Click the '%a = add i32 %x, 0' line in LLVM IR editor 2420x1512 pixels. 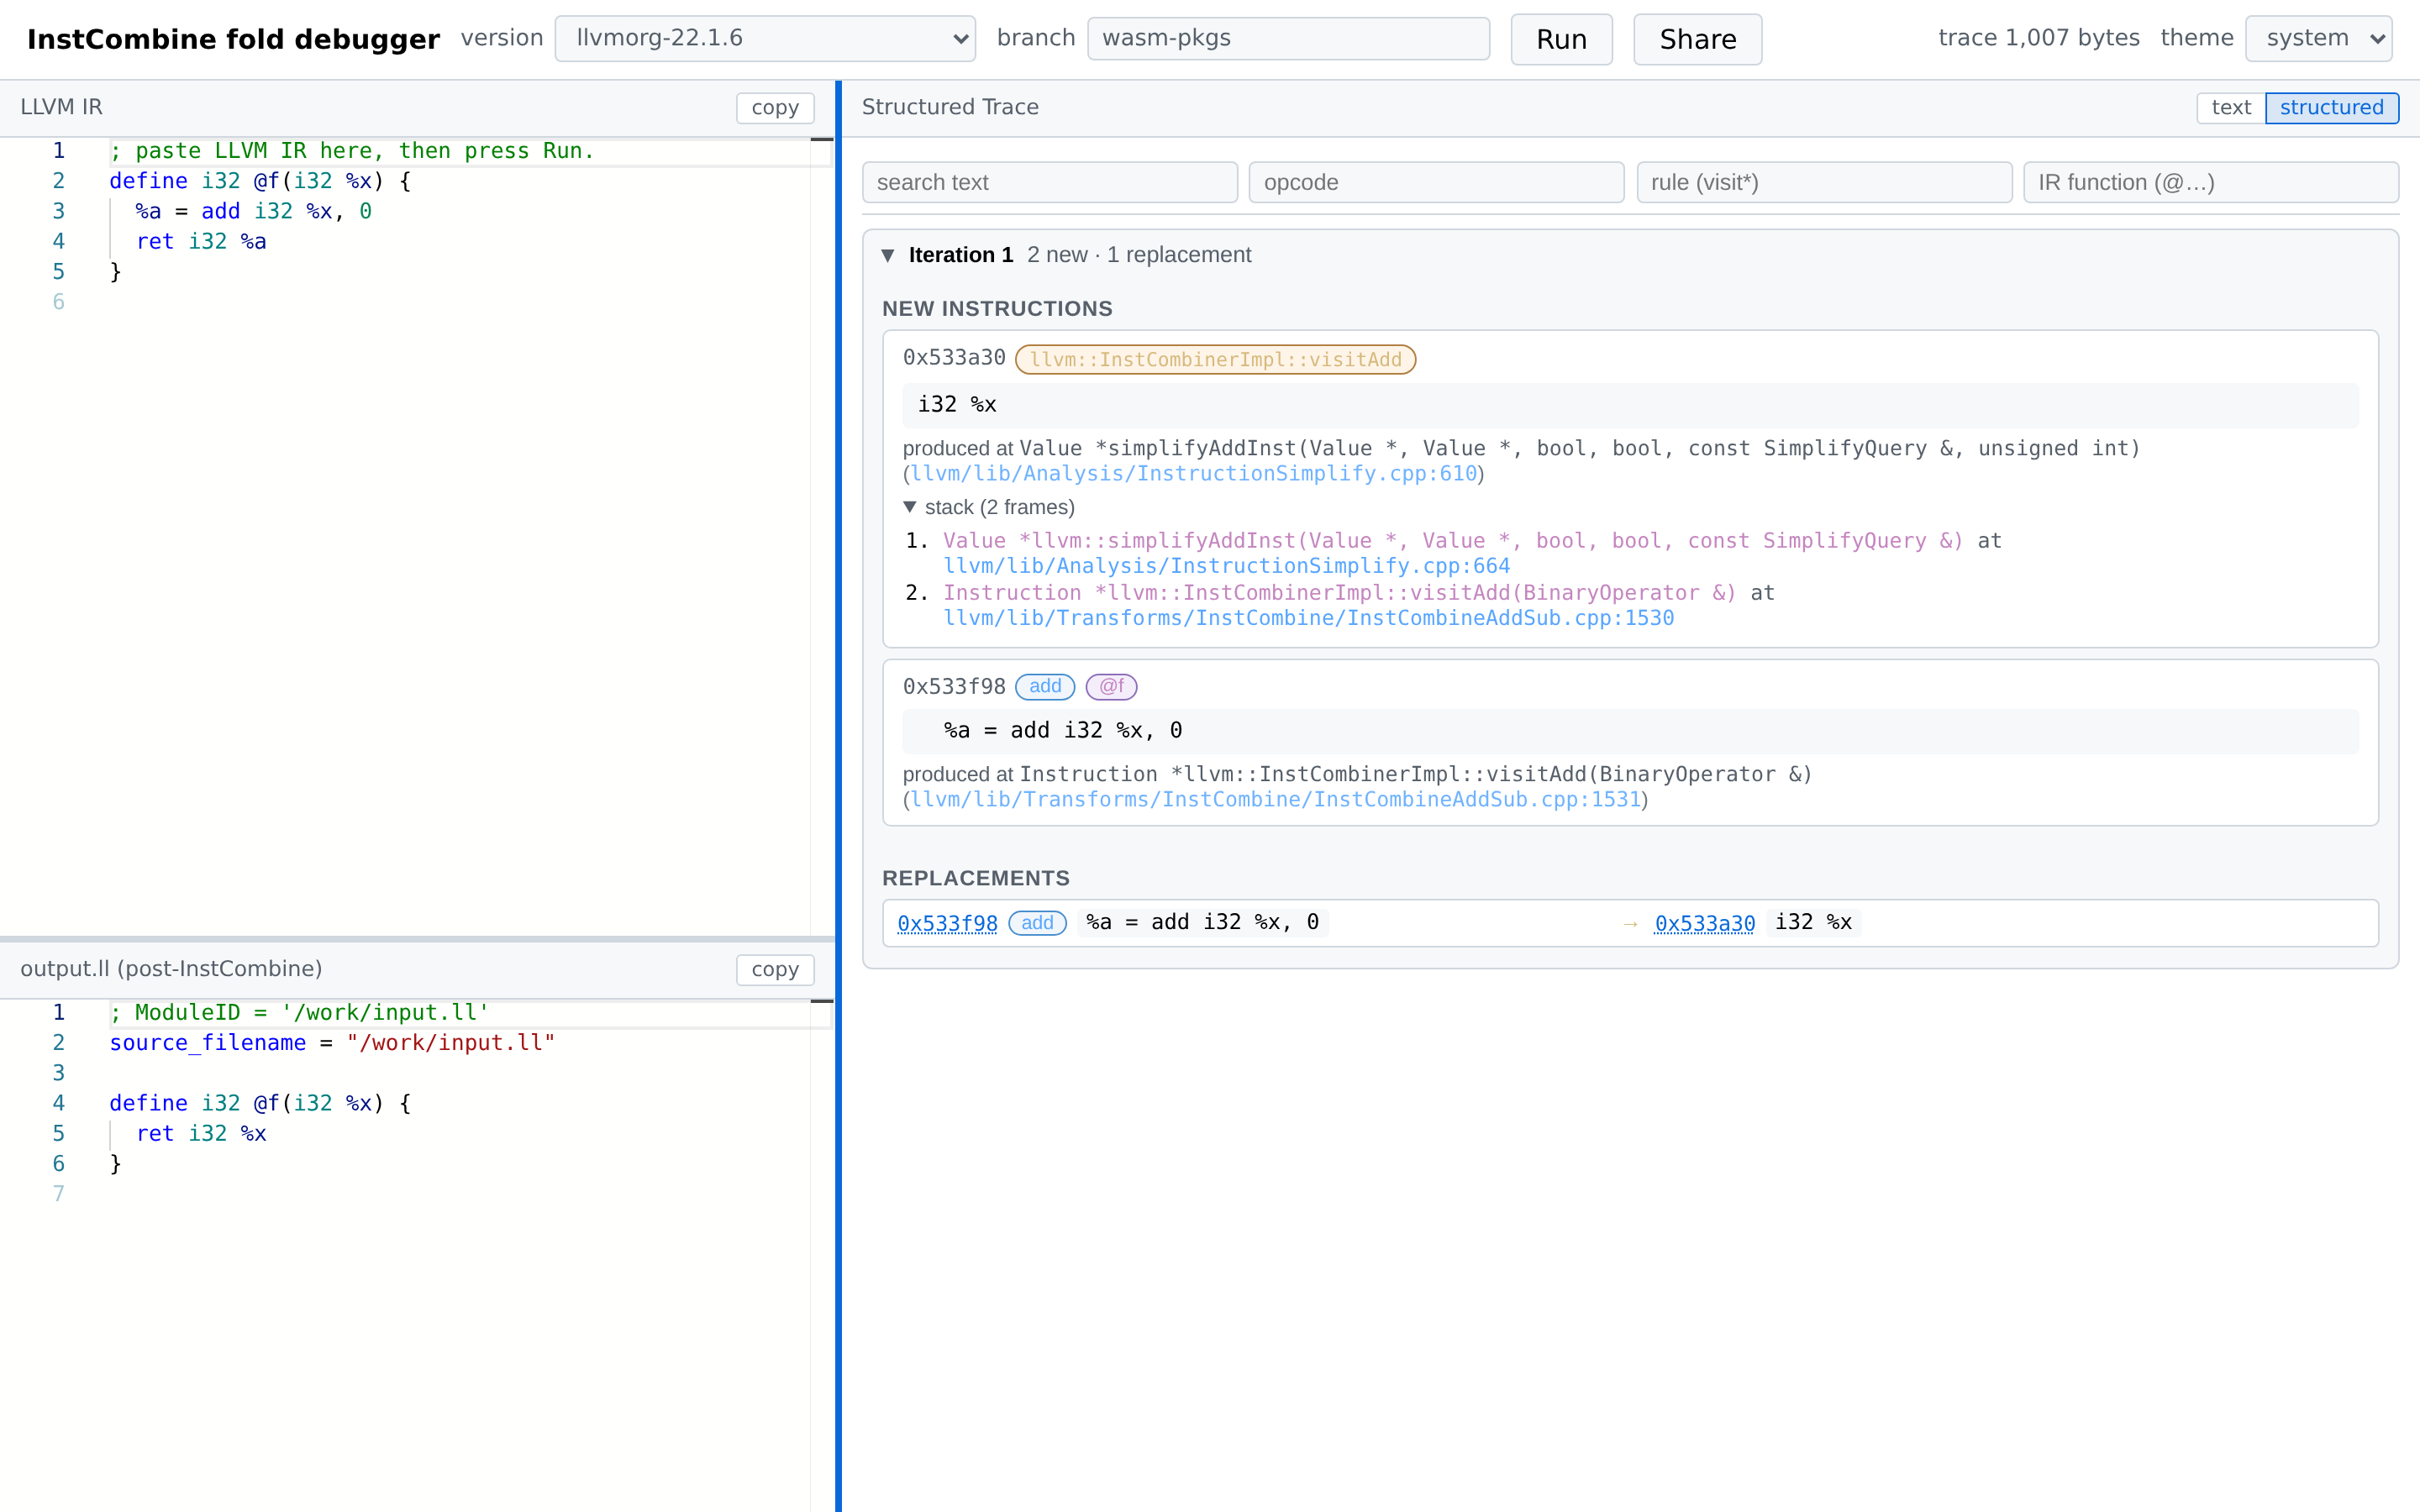pos(254,211)
